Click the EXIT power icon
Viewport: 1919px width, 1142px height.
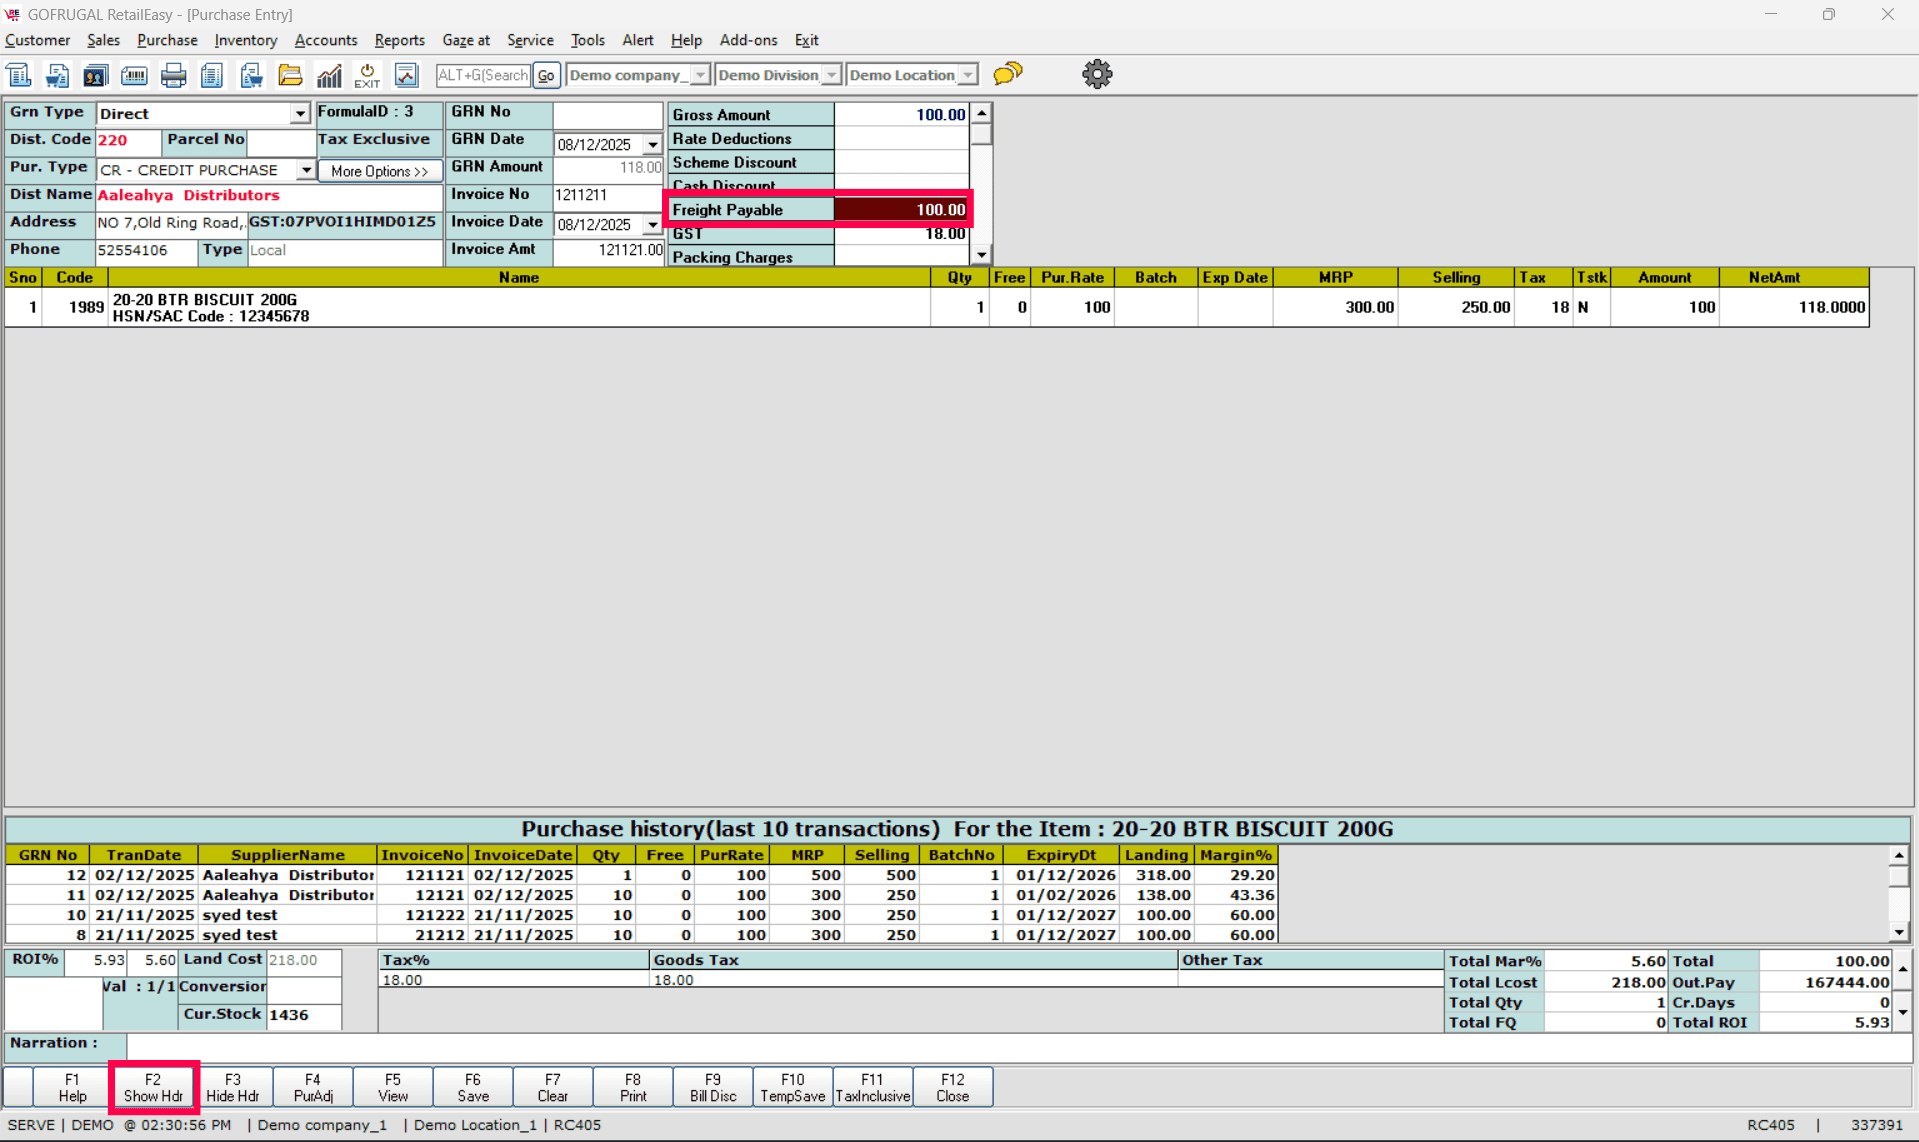coord(367,75)
